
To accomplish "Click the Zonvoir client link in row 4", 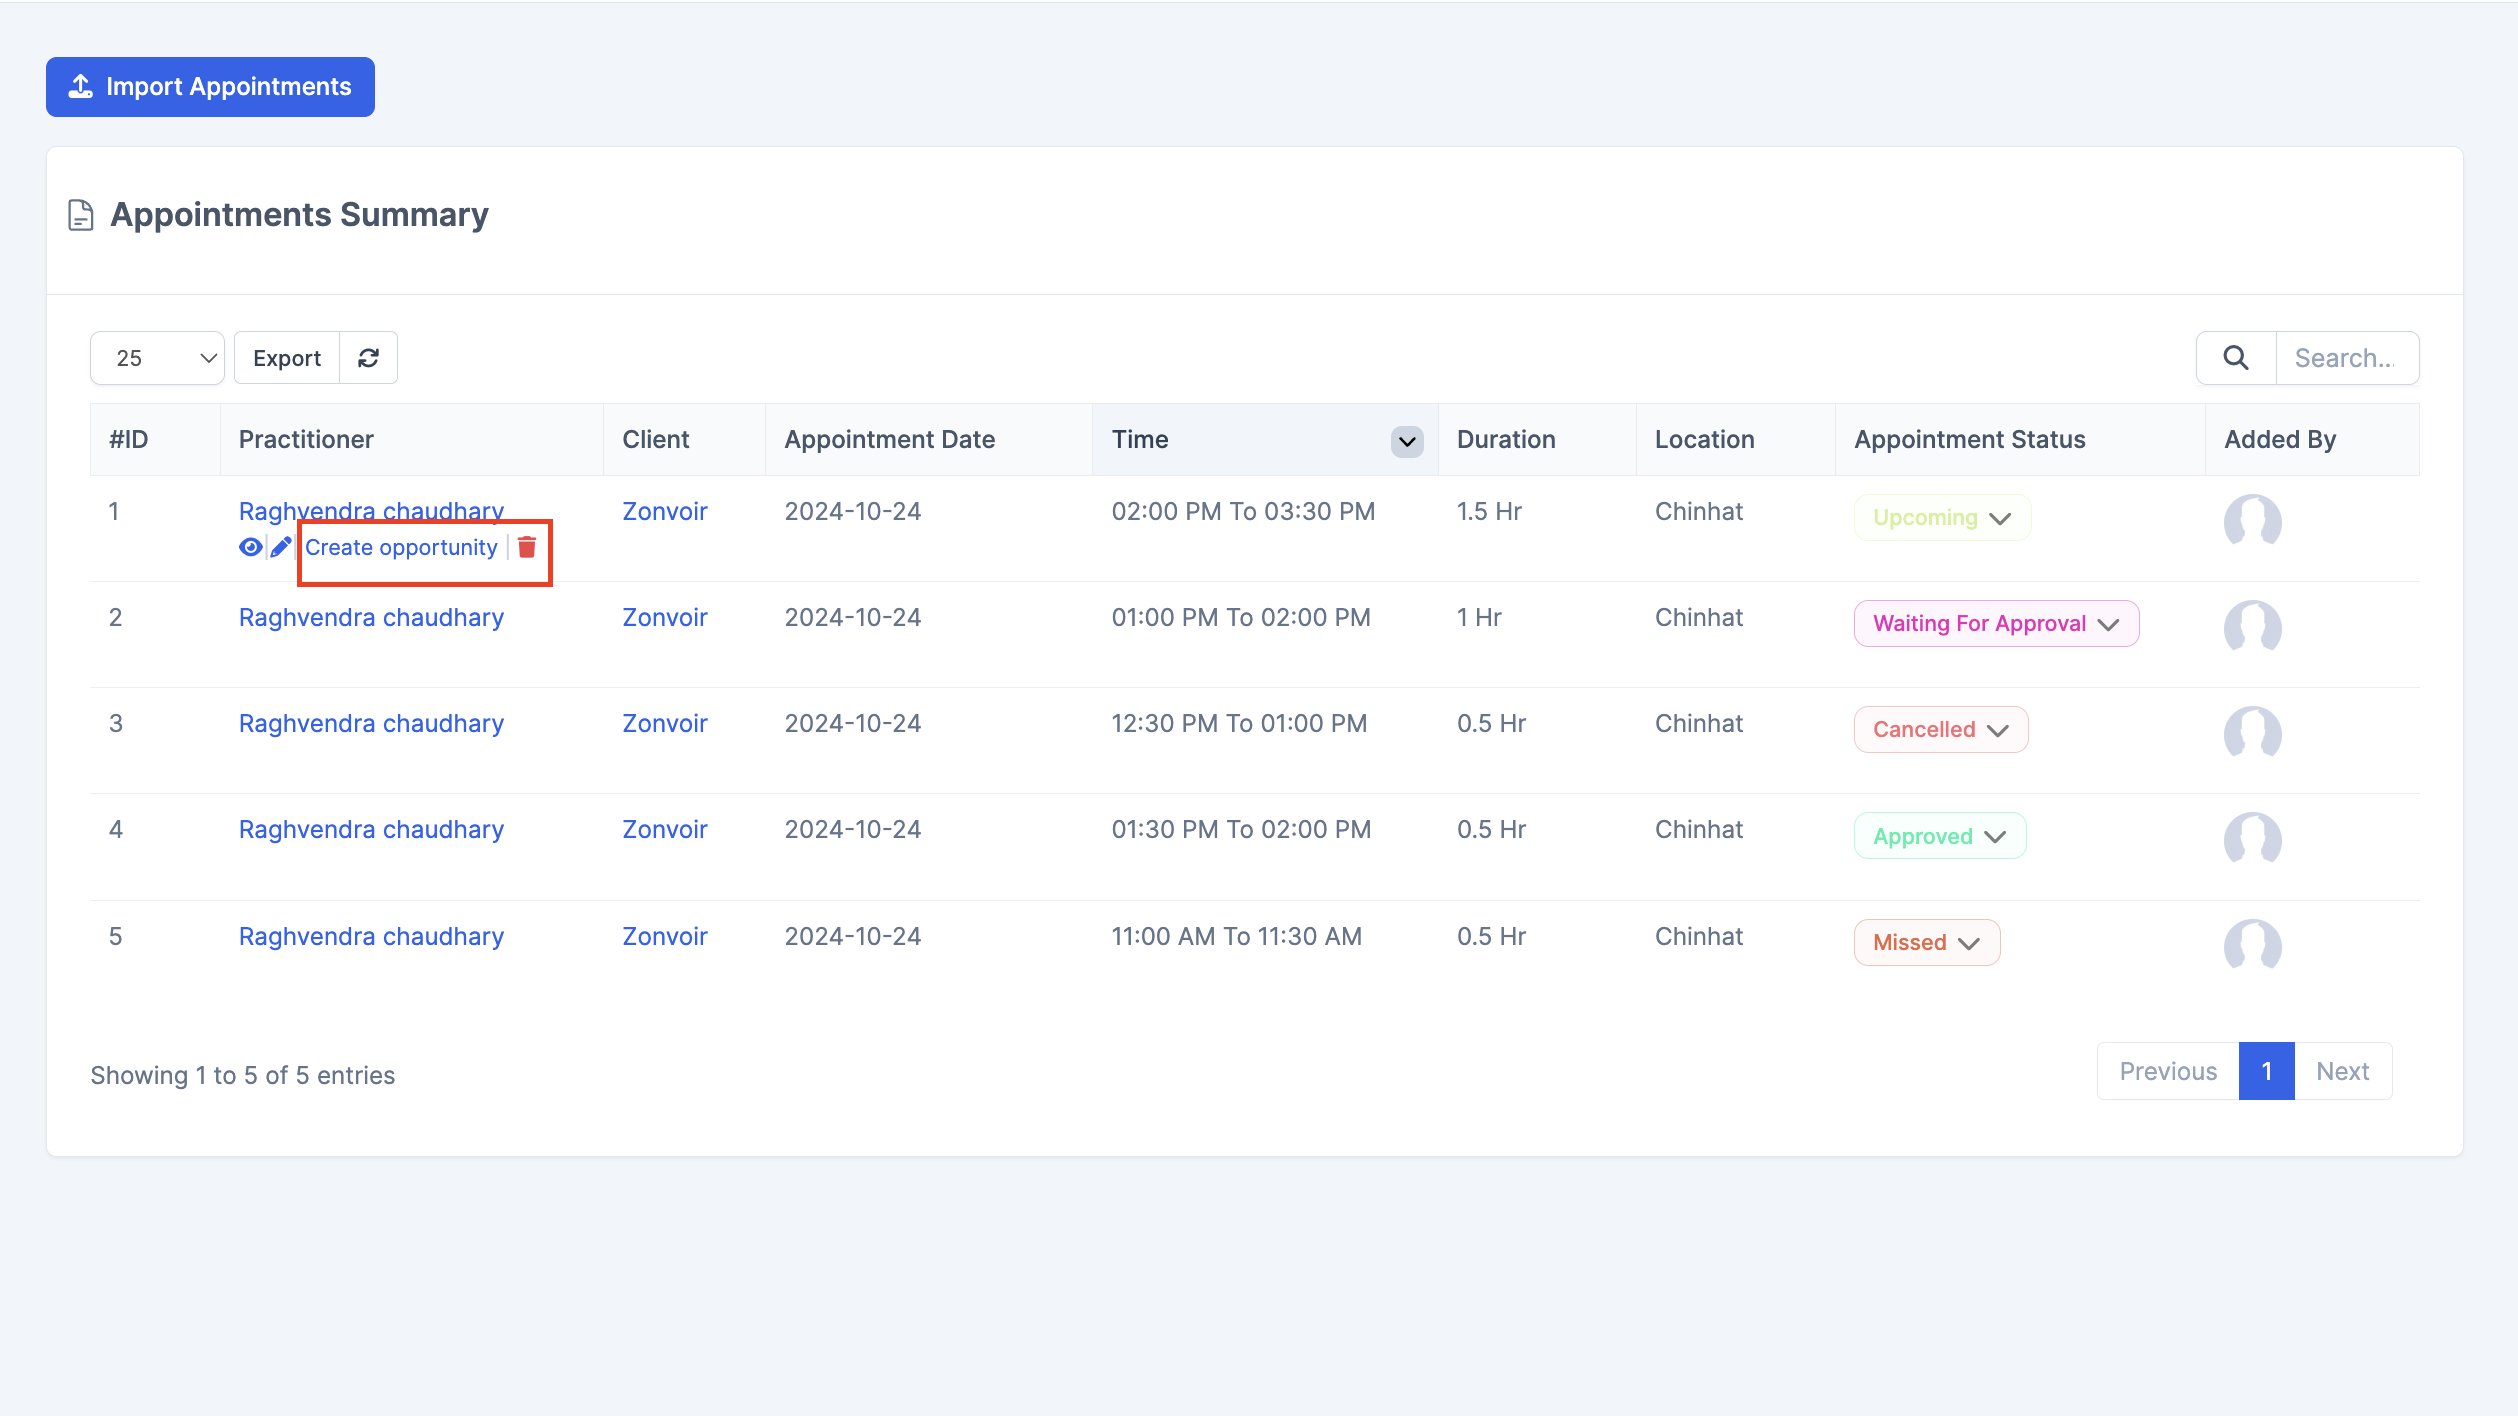I will click(664, 828).
